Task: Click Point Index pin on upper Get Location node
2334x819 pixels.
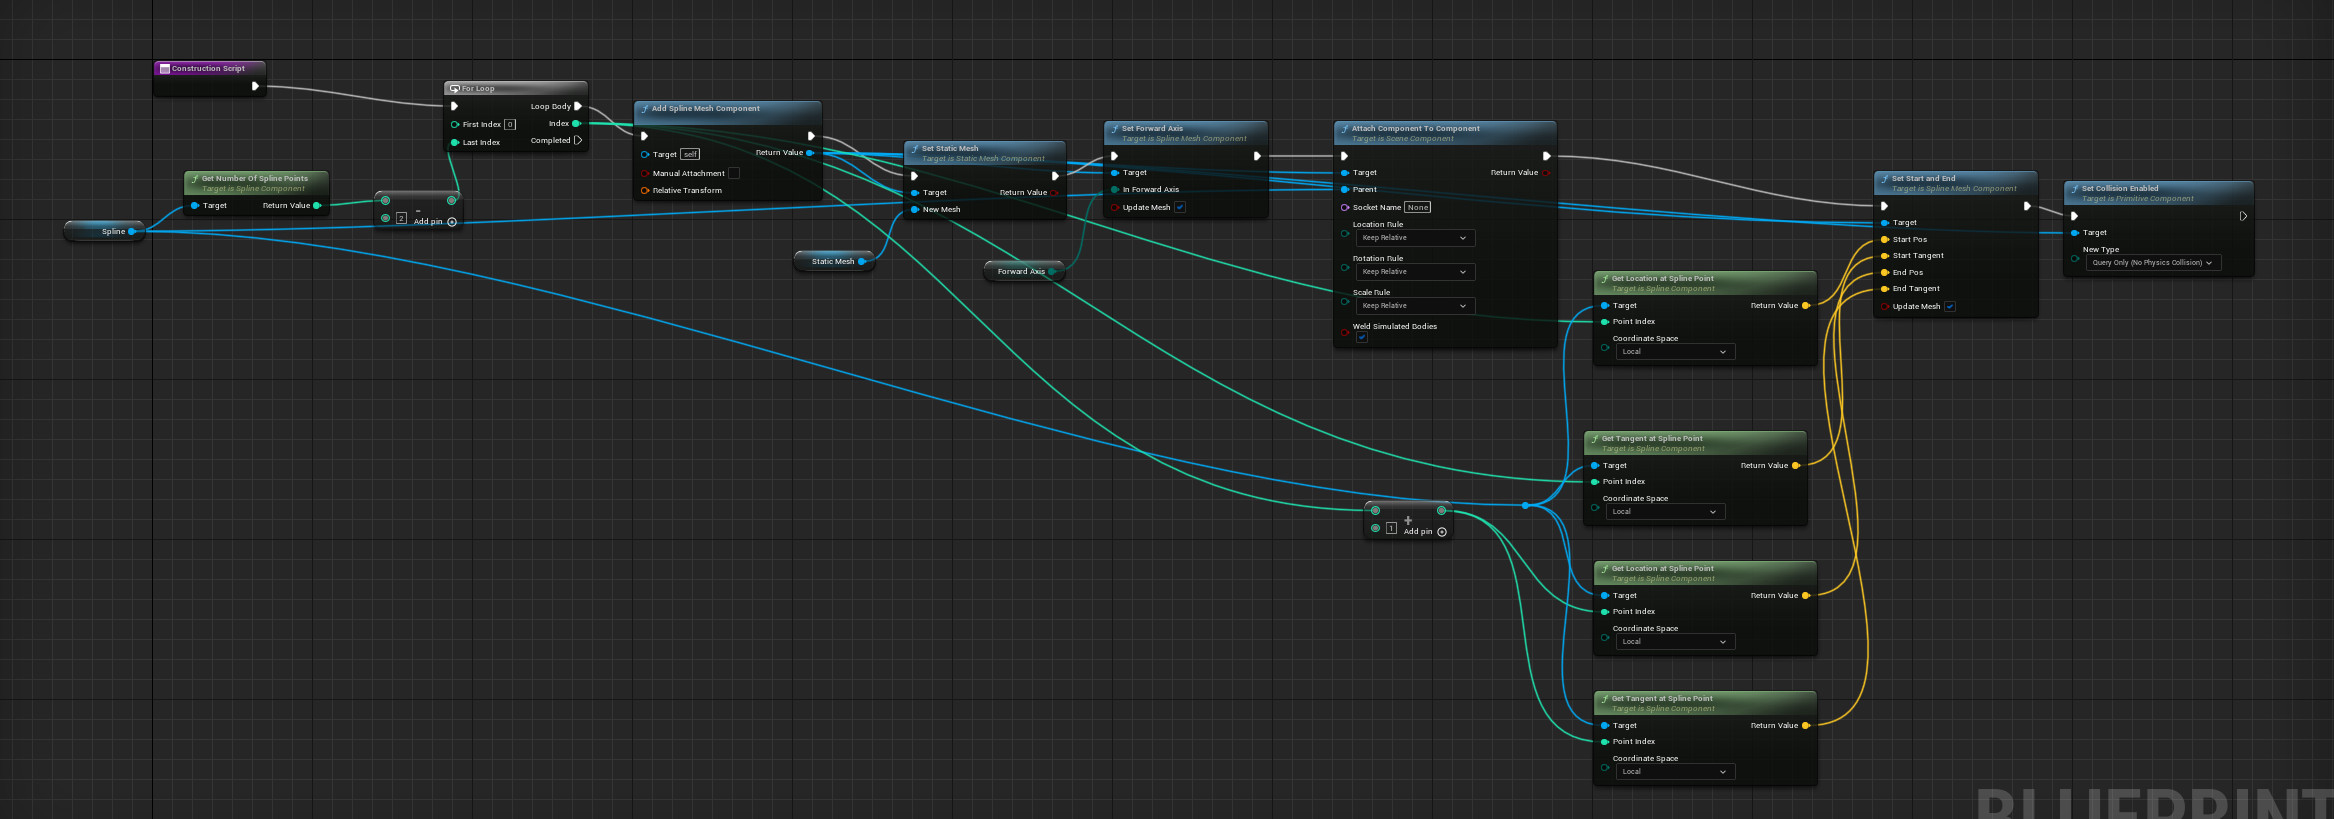Action: coord(1605,321)
